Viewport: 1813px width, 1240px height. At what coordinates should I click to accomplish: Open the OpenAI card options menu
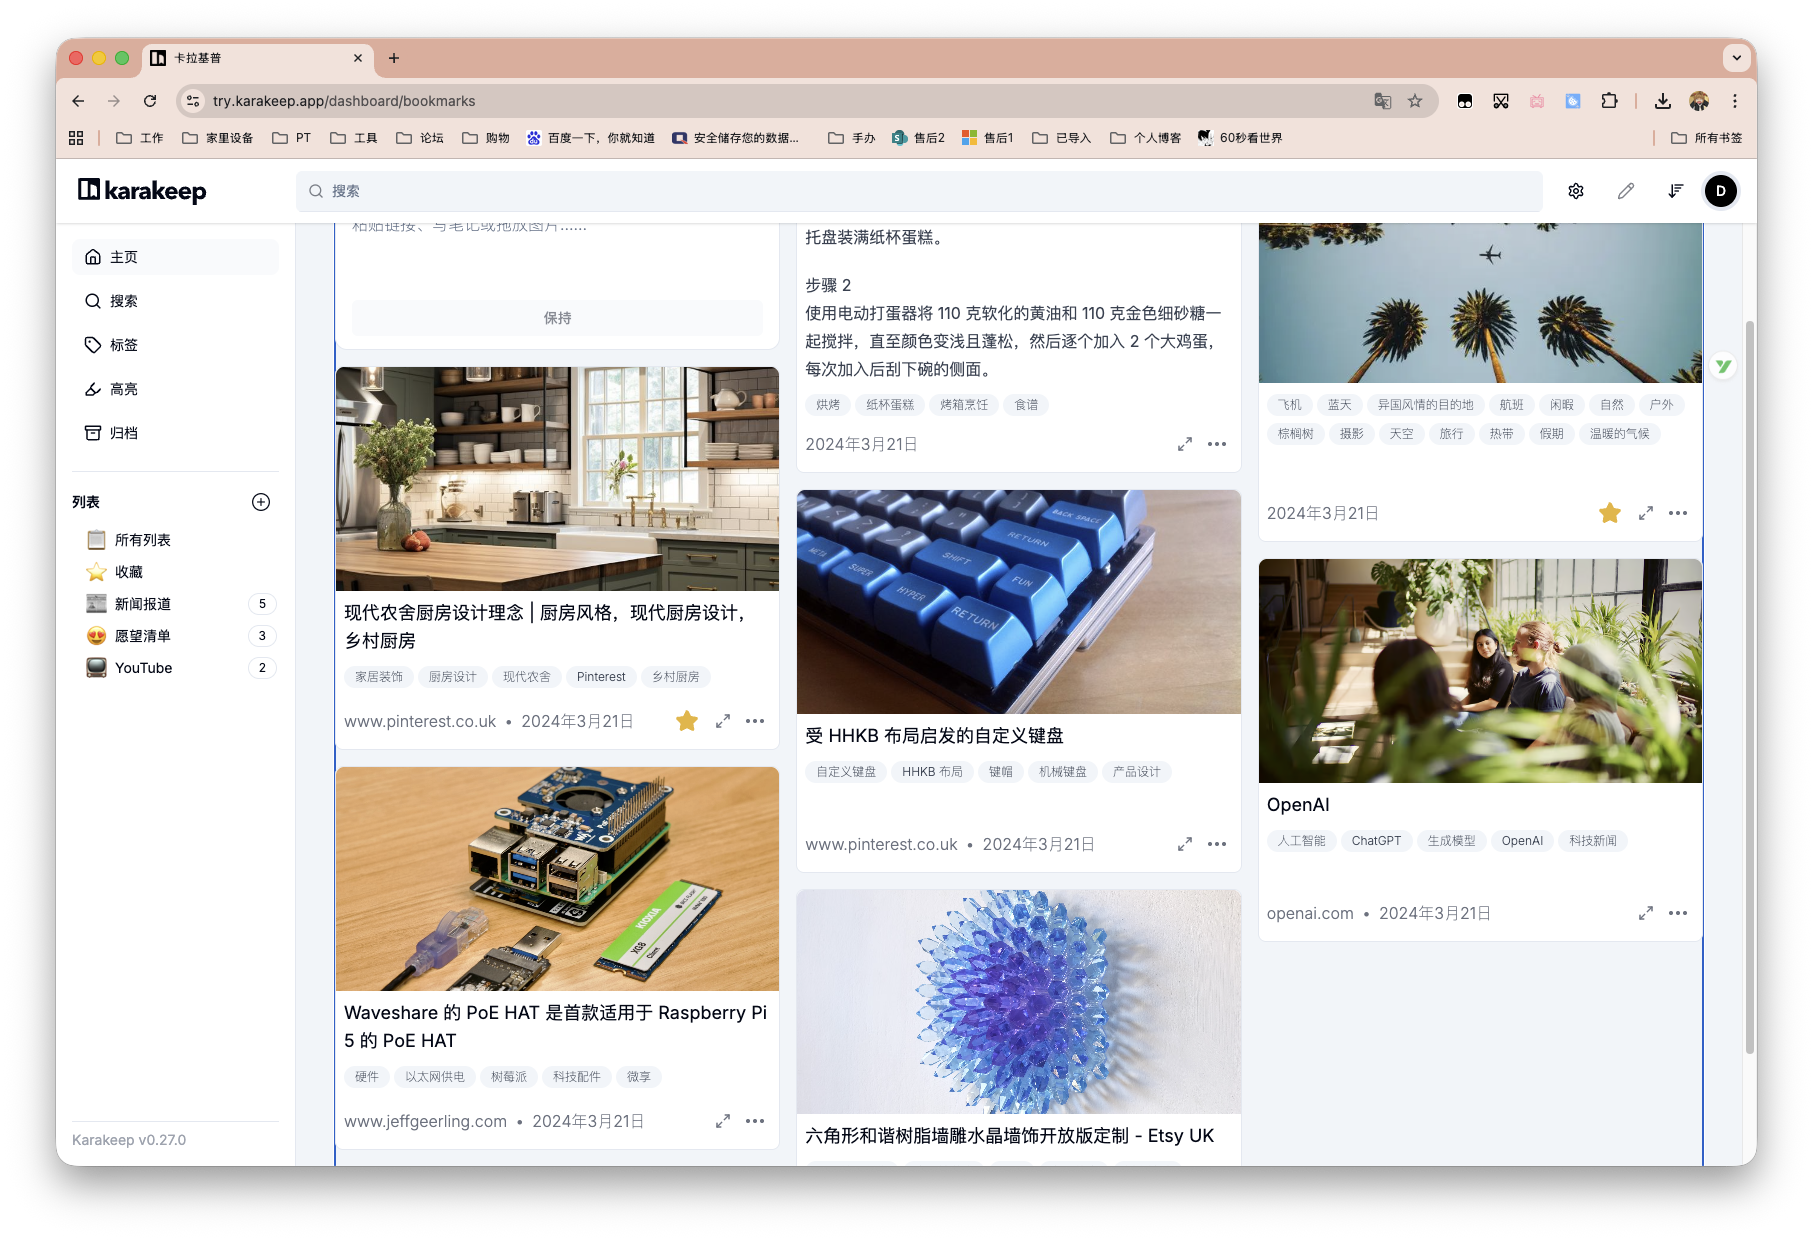click(x=1678, y=912)
